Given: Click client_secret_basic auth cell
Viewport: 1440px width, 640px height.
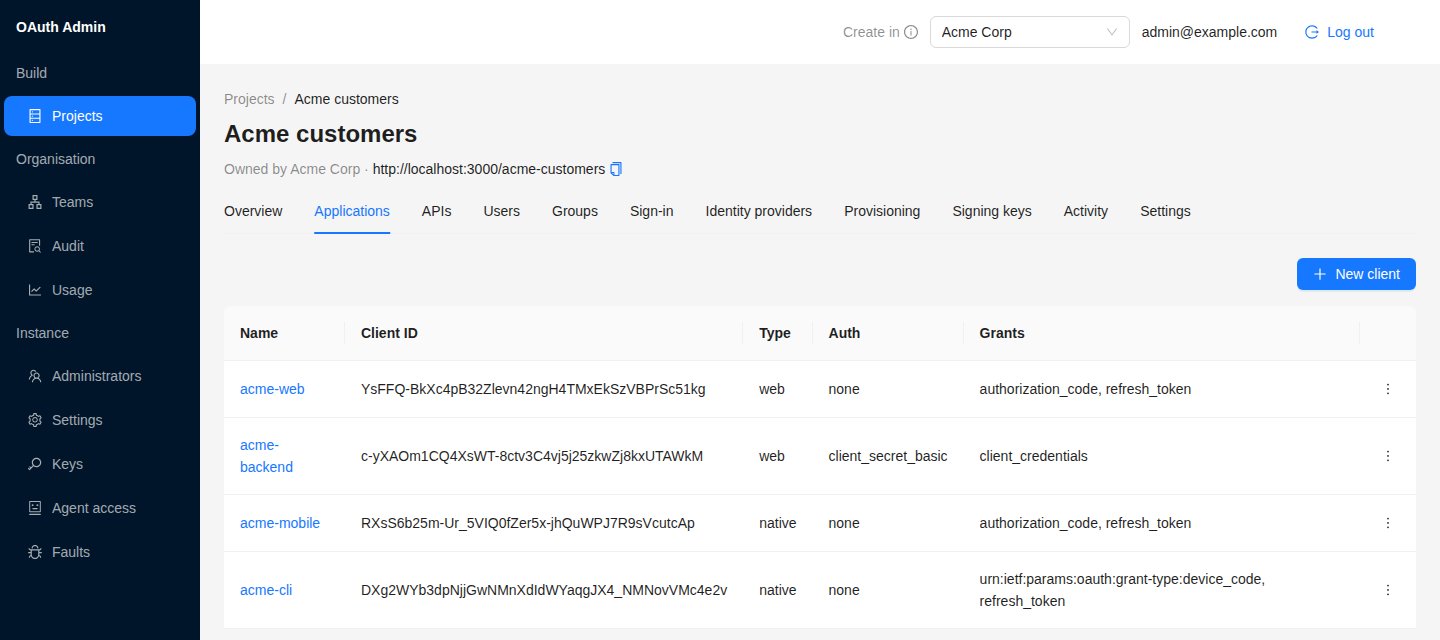Looking at the screenshot, I should pyautogui.click(x=888, y=456).
